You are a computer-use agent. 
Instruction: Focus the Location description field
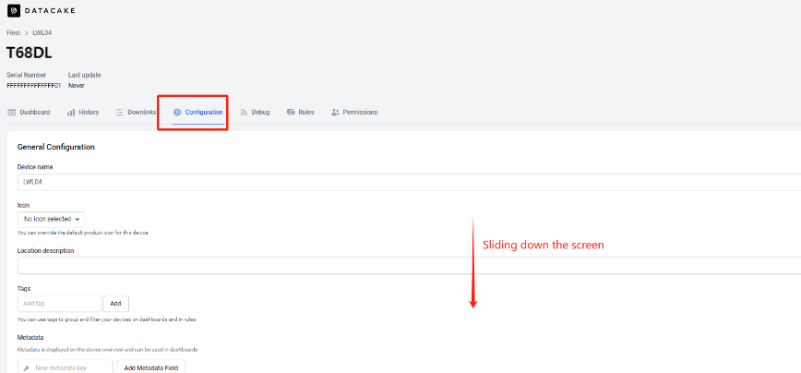[x=409, y=265]
